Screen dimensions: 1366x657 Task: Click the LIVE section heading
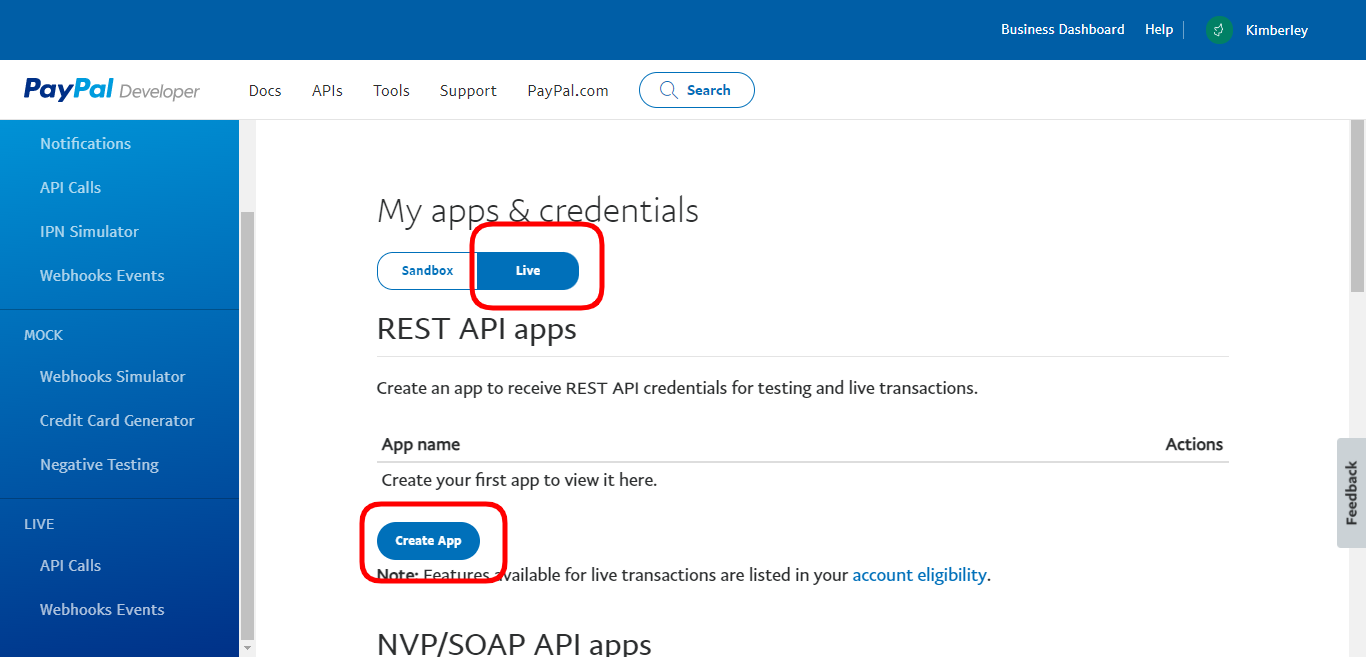tap(39, 525)
